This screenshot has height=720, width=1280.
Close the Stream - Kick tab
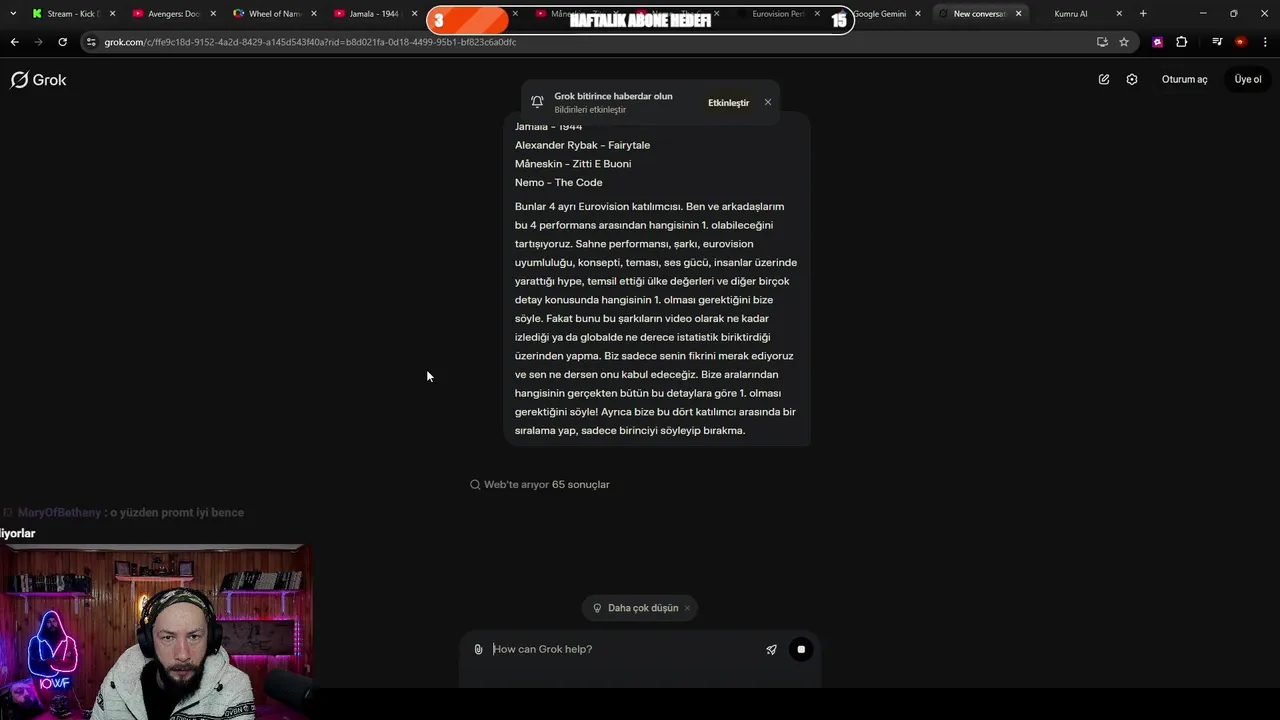coord(112,14)
